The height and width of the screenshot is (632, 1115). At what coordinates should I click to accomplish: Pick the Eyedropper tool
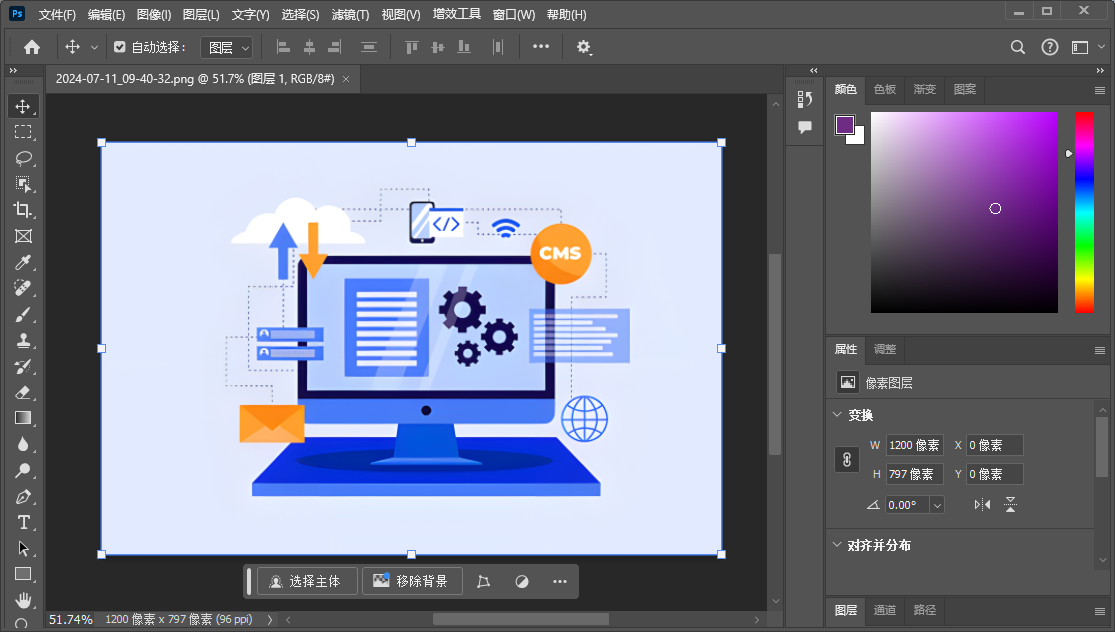coord(23,262)
